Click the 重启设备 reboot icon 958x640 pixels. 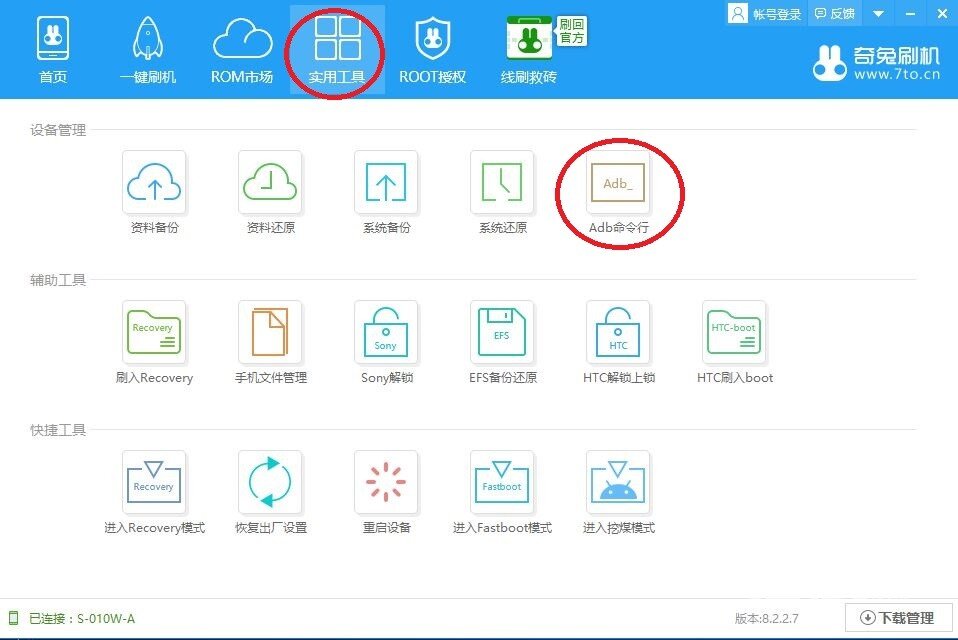pyautogui.click(x=386, y=482)
